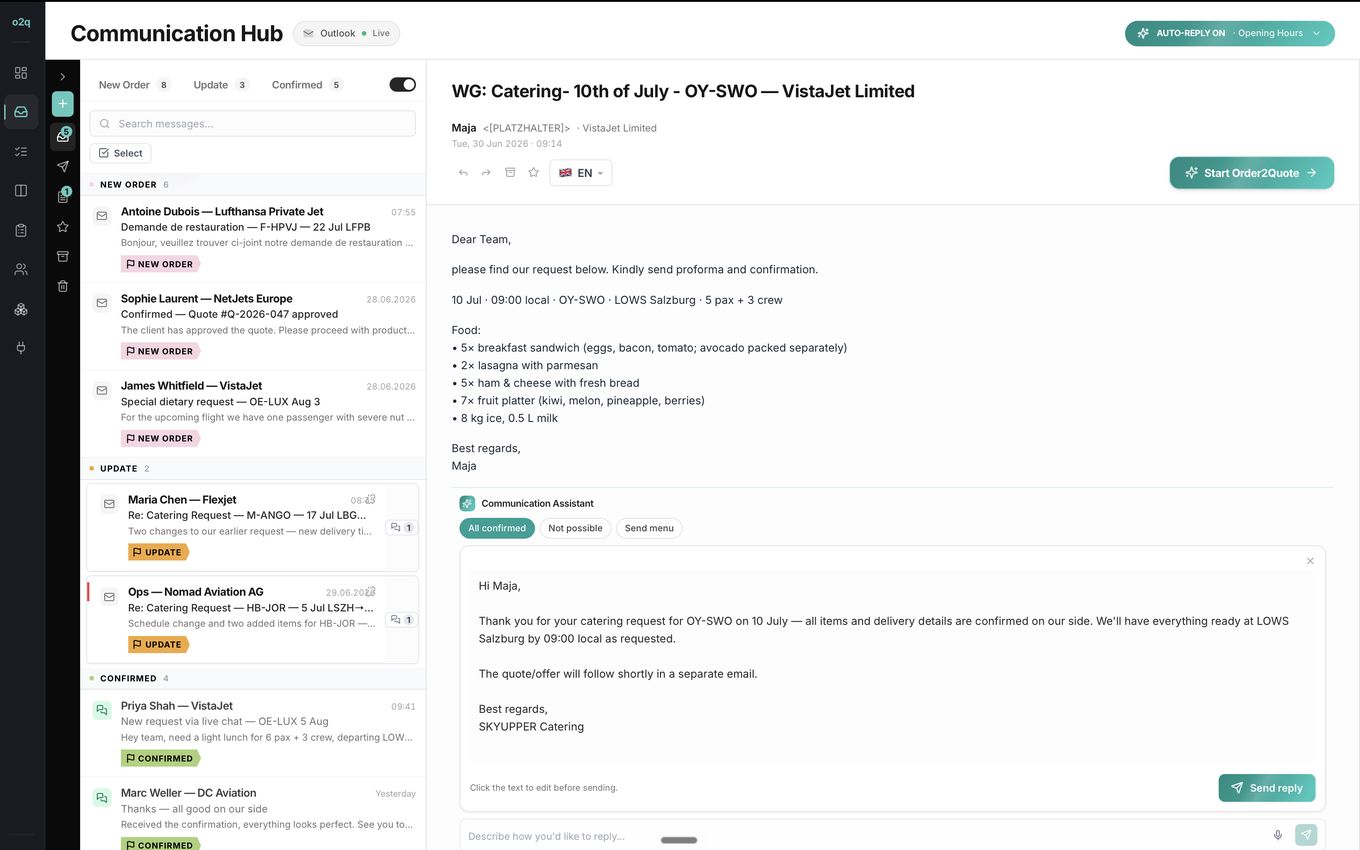Toggle the switch beside the Confirmed tab
The image size is (1360, 850).
click(403, 85)
